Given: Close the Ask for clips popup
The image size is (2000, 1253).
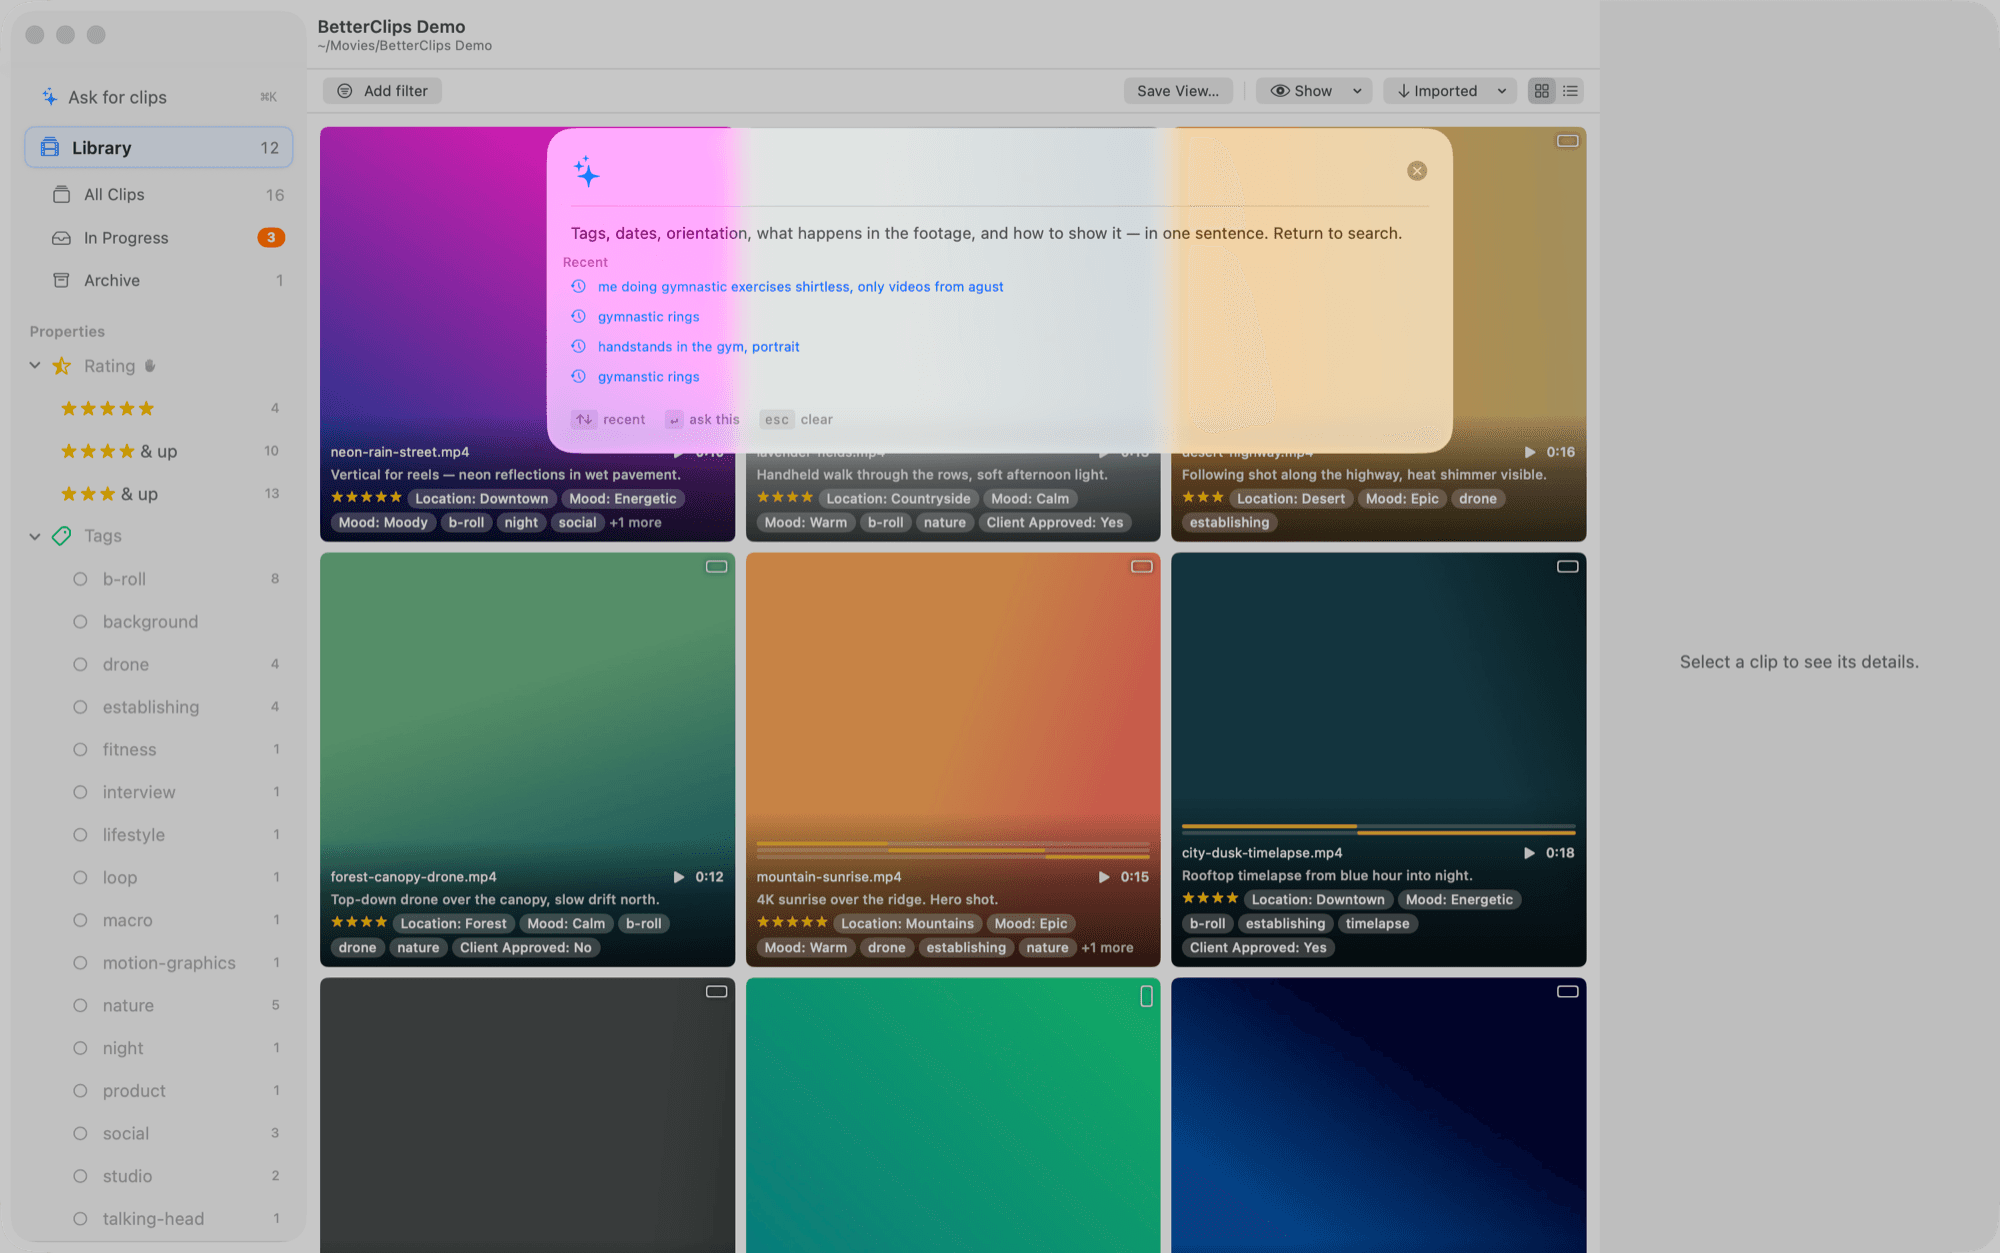Looking at the screenshot, I should click(1417, 171).
